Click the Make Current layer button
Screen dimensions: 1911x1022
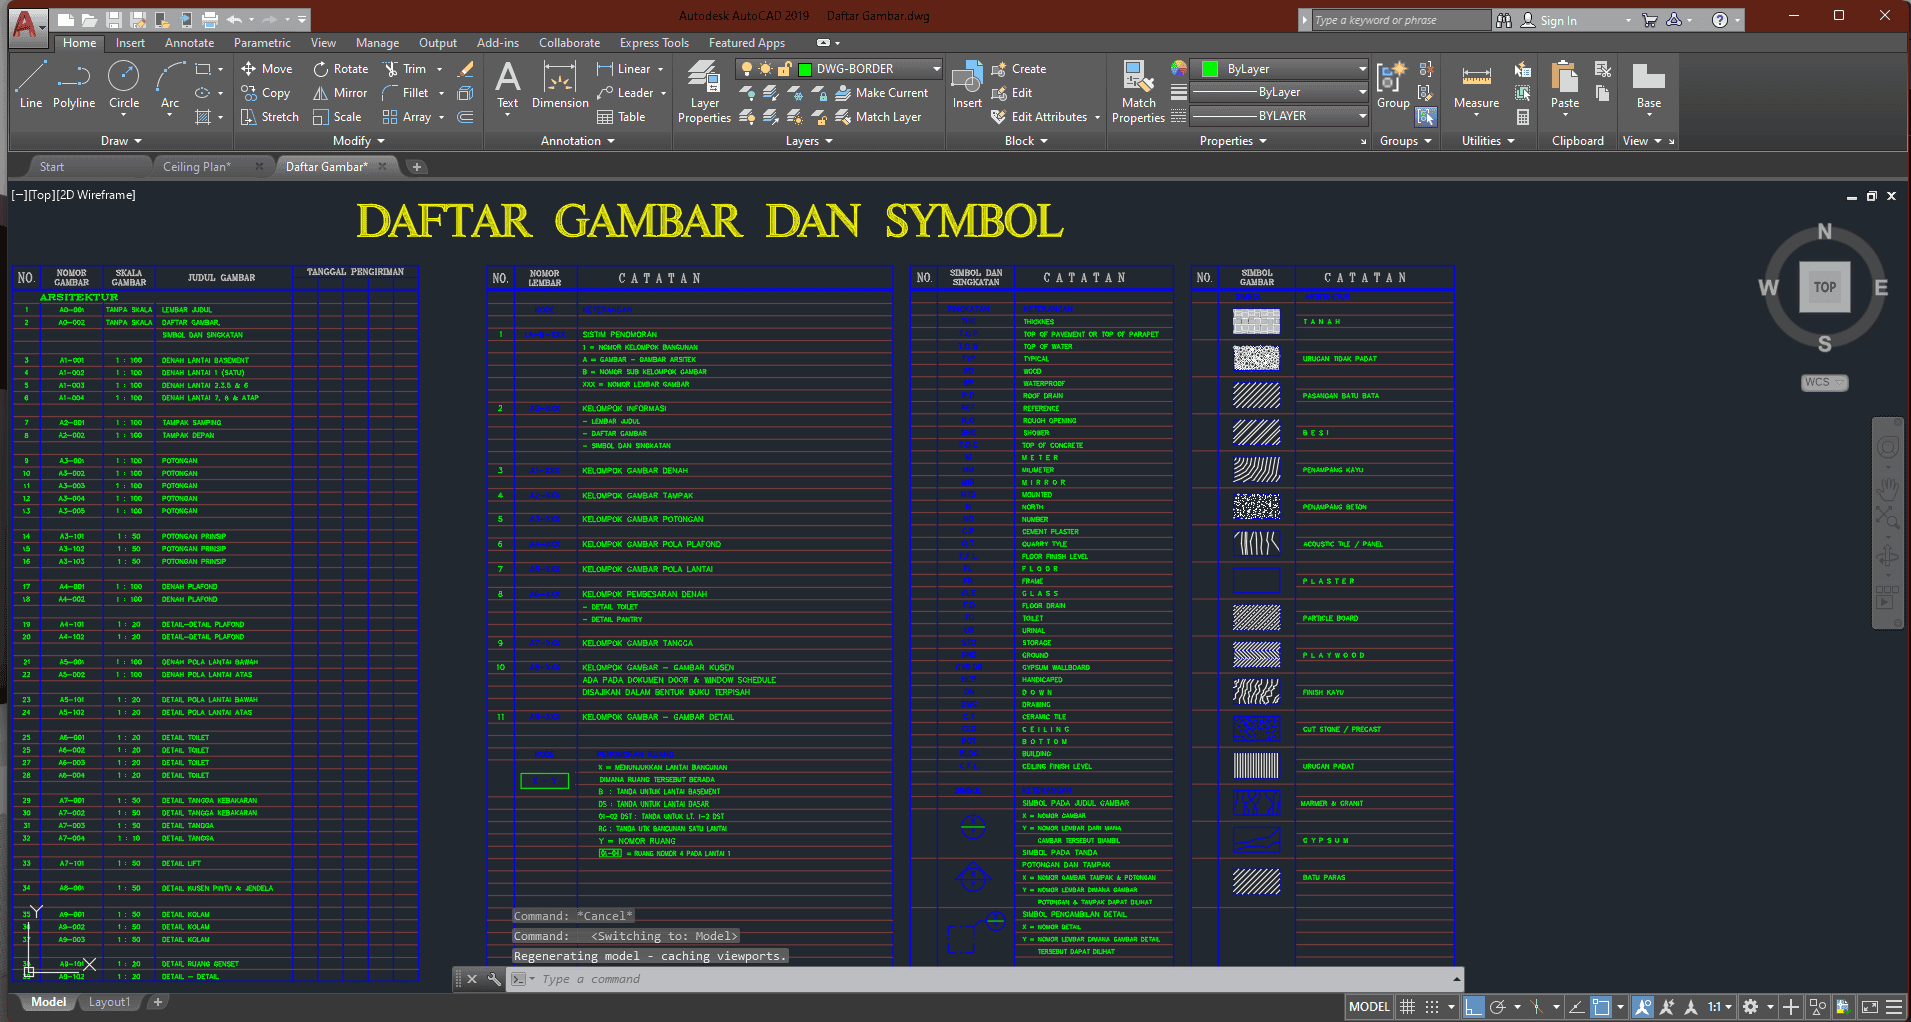pos(881,93)
